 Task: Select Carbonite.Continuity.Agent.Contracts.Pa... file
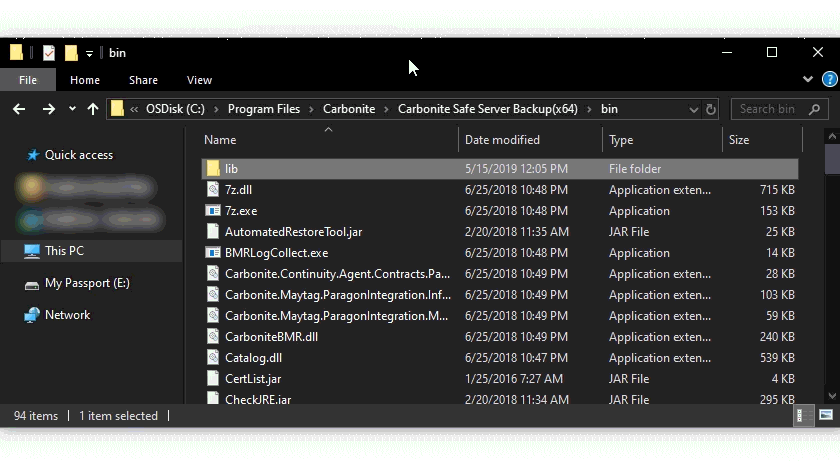(338, 274)
